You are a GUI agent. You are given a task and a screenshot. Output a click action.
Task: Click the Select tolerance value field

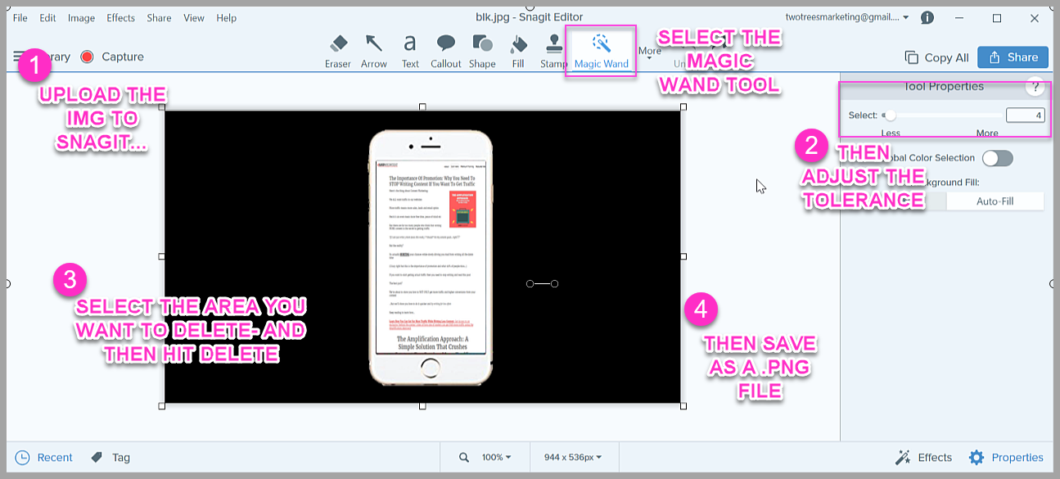coord(1025,116)
